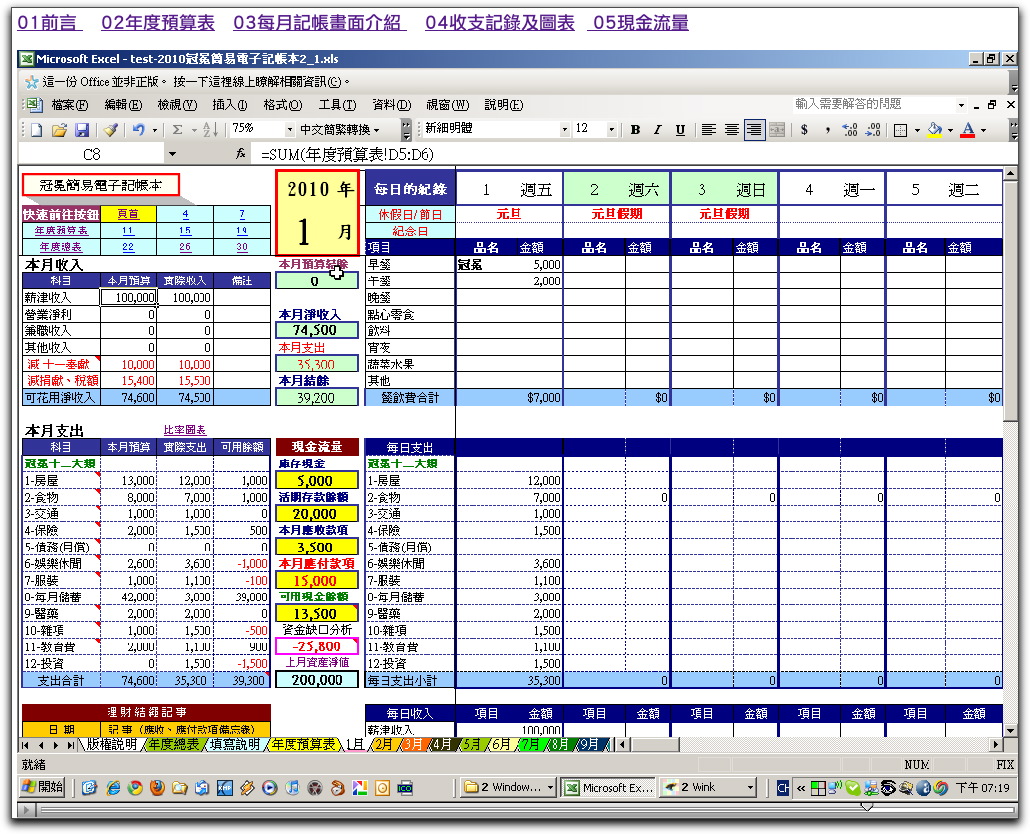This screenshot has height=834, width=1030.
Task: Click the Fill Color paint bucket
Action: (x=934, y=130)
